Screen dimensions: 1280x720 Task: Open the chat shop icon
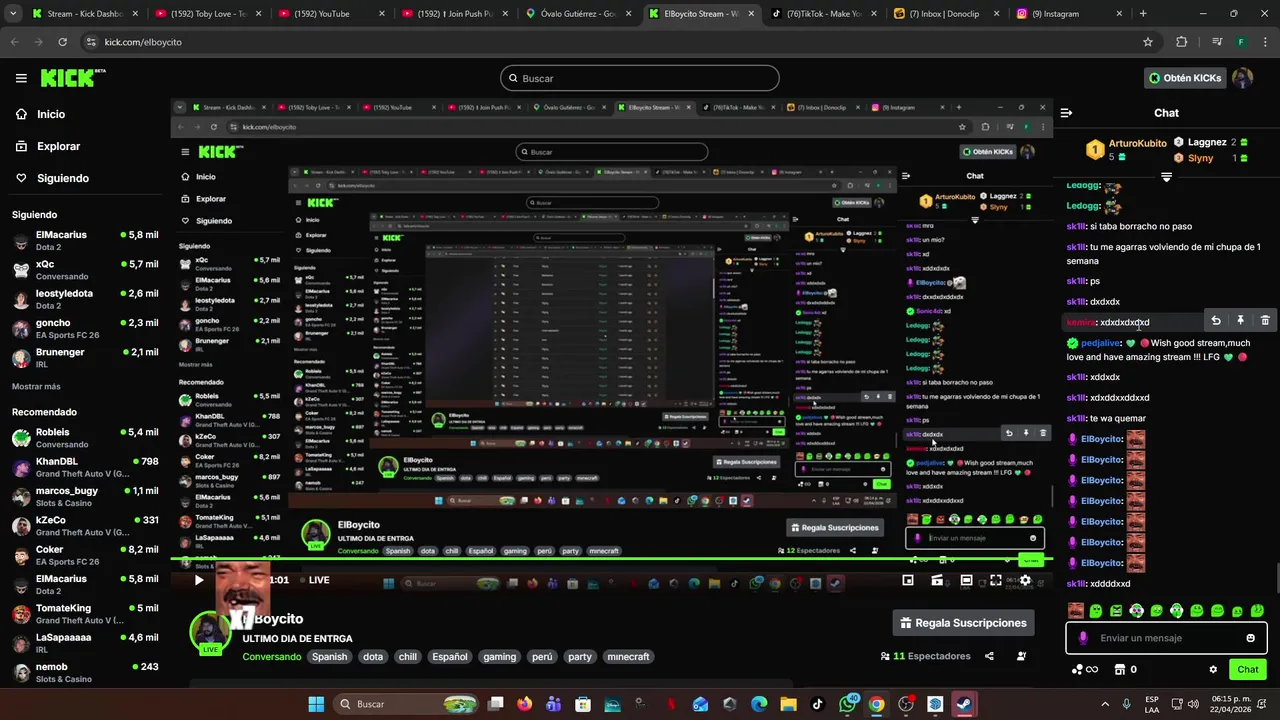[1120, 669]
